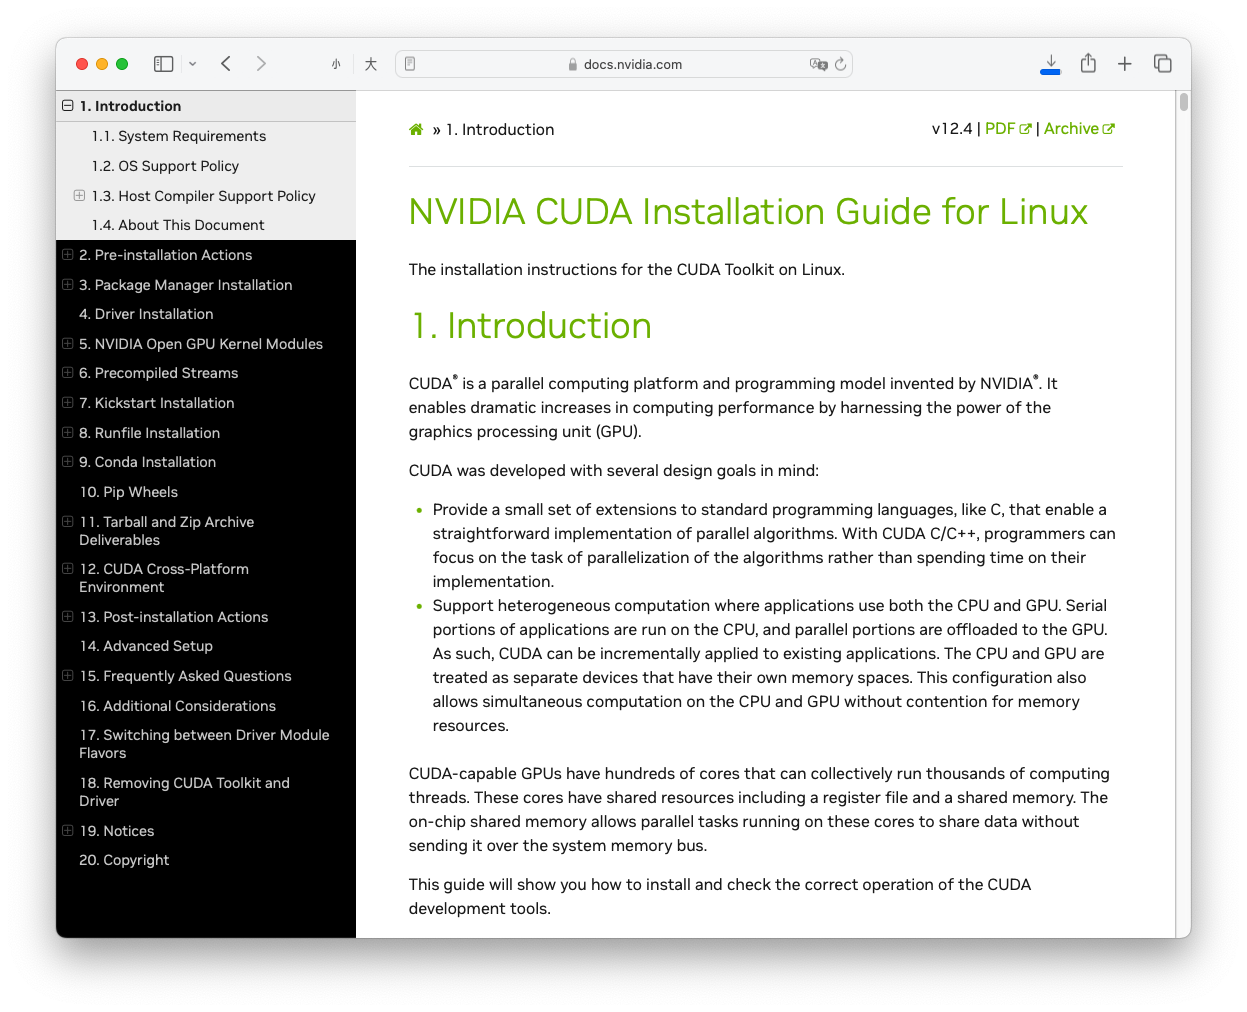Expand 1.3. Host Compiler Support Policy
Screen dimensions: 1247x1012
(79, 196)
